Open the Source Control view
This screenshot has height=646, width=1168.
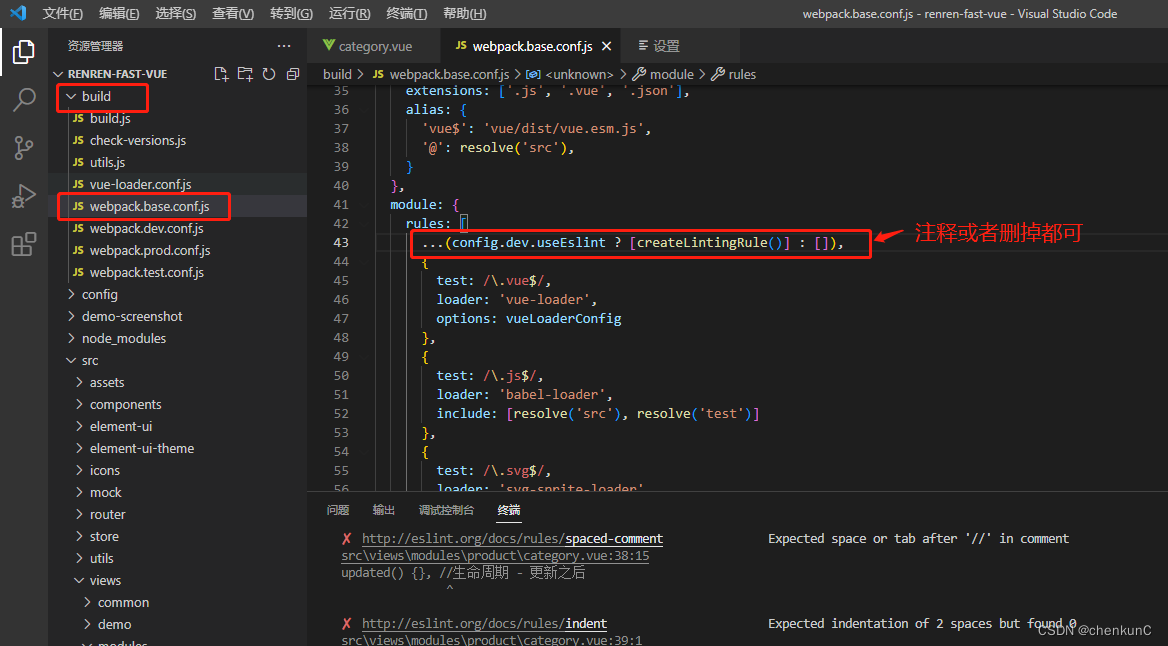[24, 148]
